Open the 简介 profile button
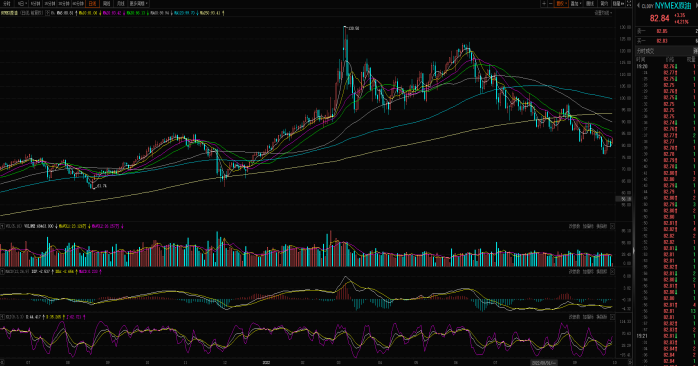 click(x=604, y=4)
